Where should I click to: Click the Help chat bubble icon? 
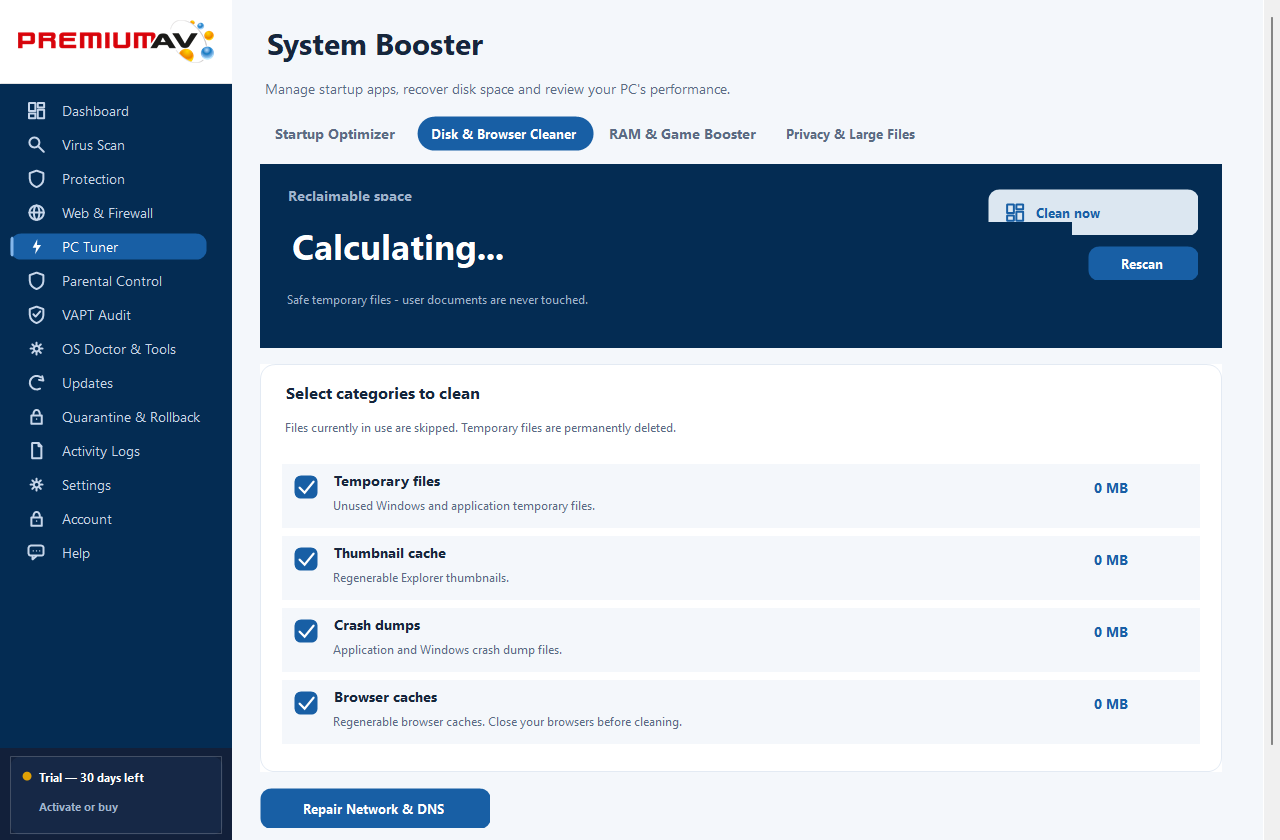(37, 553)
